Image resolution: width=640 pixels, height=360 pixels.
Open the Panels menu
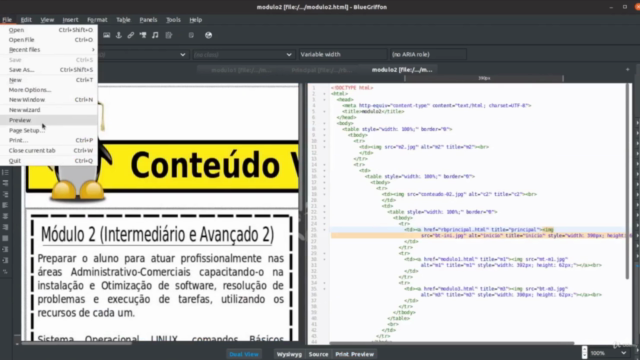coord(148,20)
